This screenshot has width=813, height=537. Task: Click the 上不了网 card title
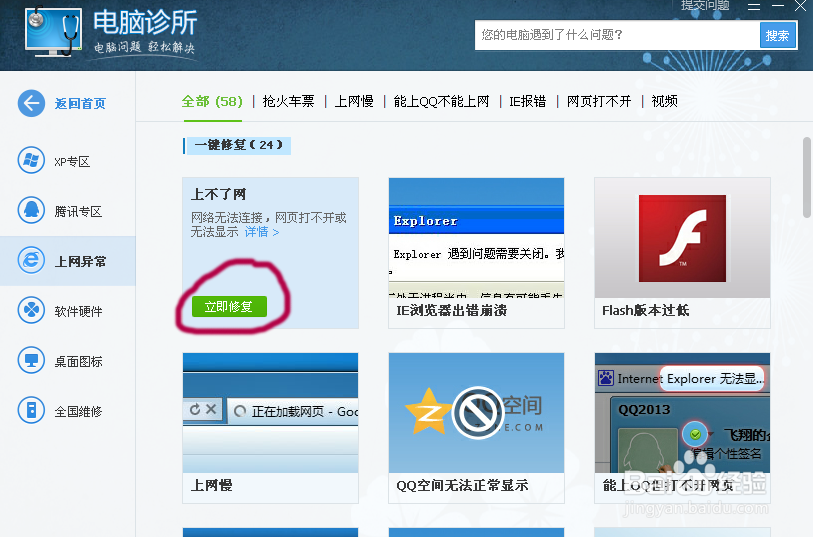(x=218, y=194)
